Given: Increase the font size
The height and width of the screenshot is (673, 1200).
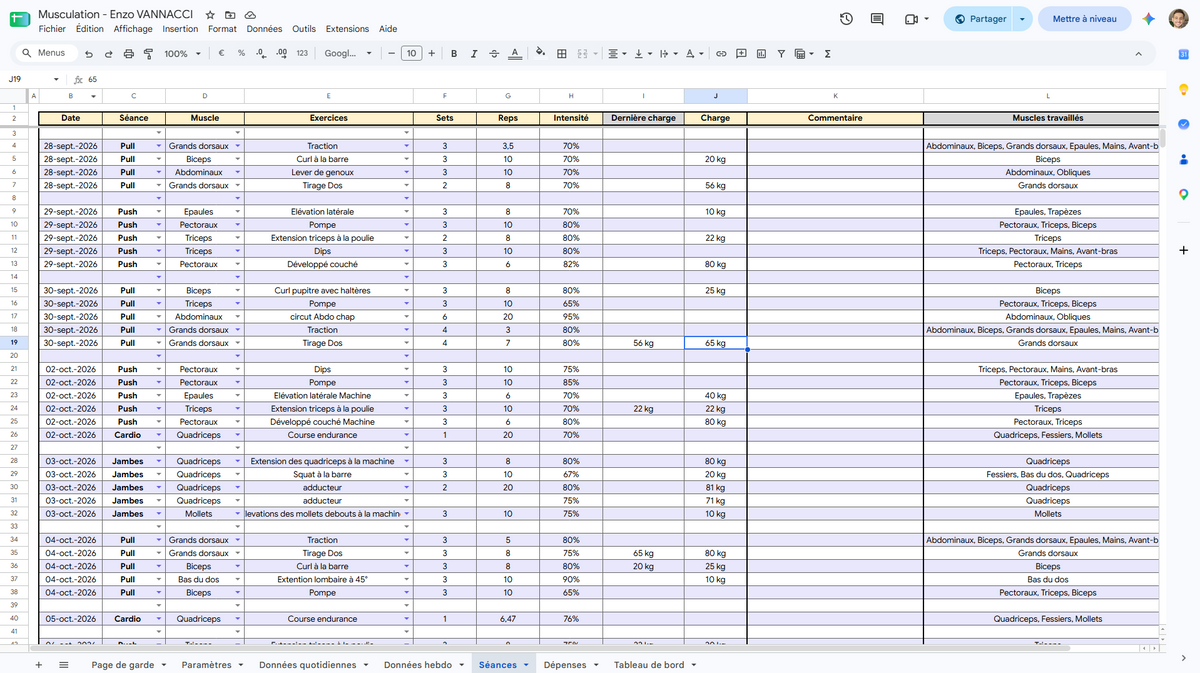Looking at the screenshot, I should pyautogui.click(x=431, y=54).
